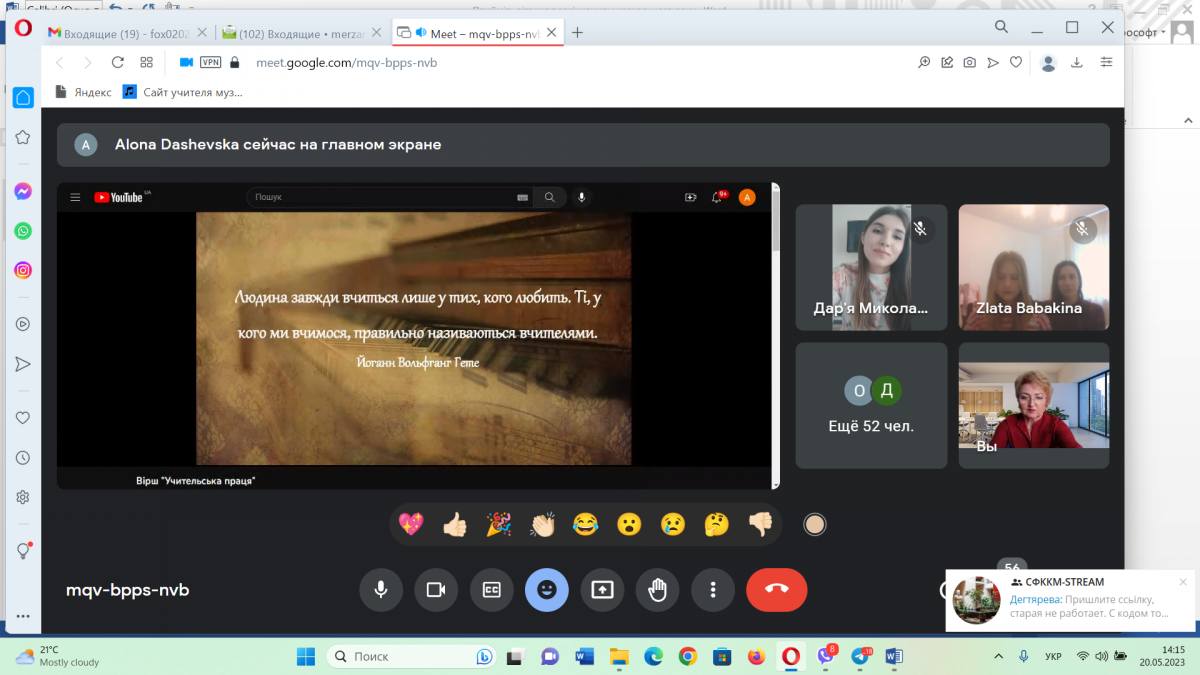Send the clapping hands reaction
1200x675 pixels.
coord(542,524)
